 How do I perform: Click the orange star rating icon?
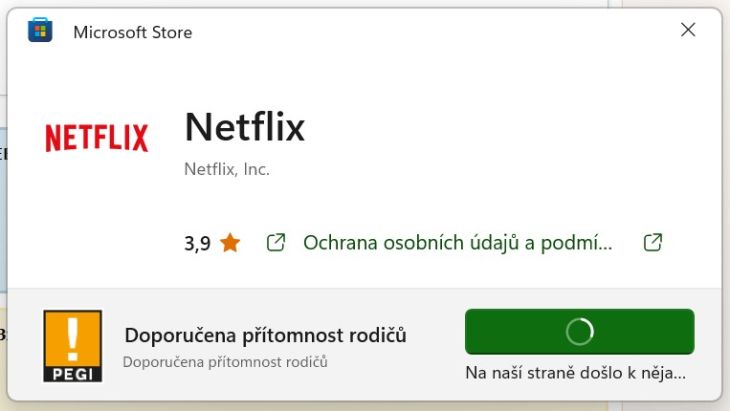(x=230, y=243)
